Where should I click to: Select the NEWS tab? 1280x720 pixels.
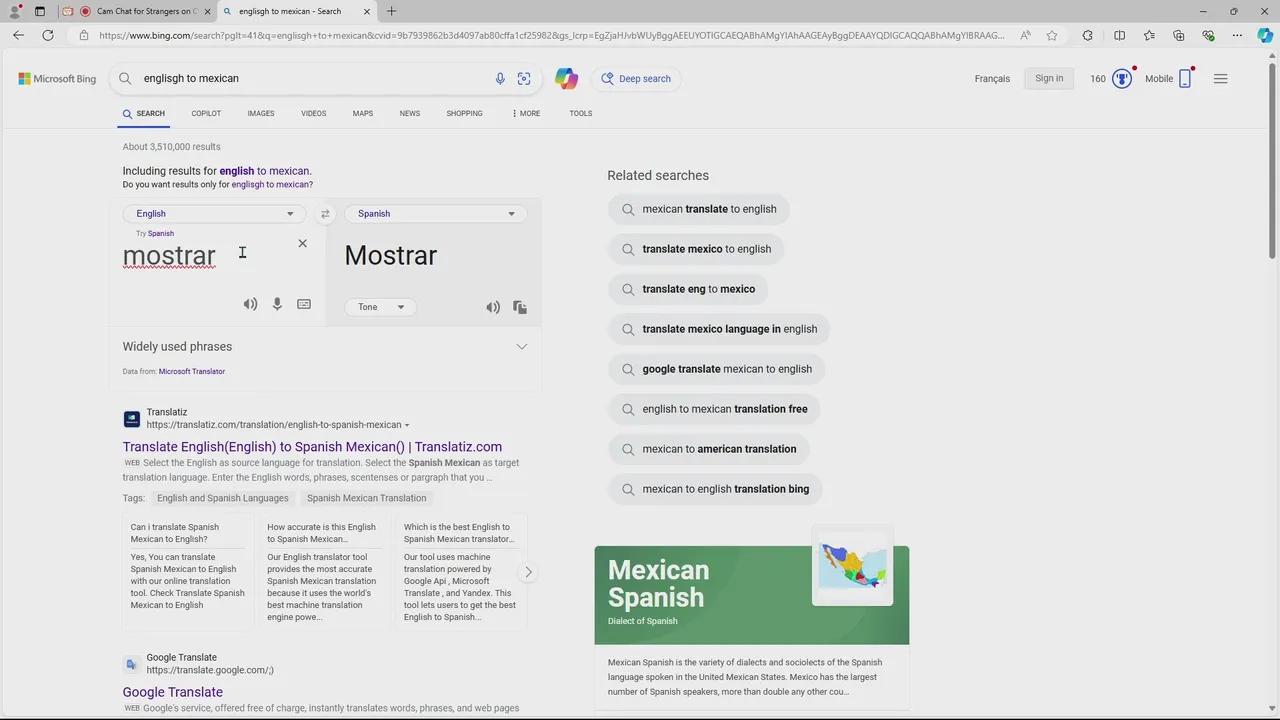click(410, 113)
